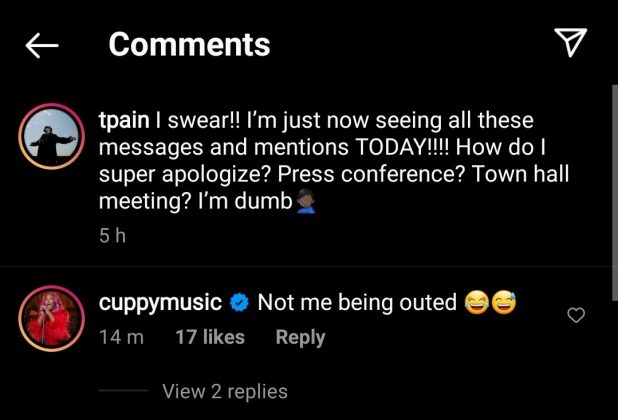This screenshot has width=618, height=420.
Task: Click the Comments header title
Action: pyautogui.click(x=189, y=44)
